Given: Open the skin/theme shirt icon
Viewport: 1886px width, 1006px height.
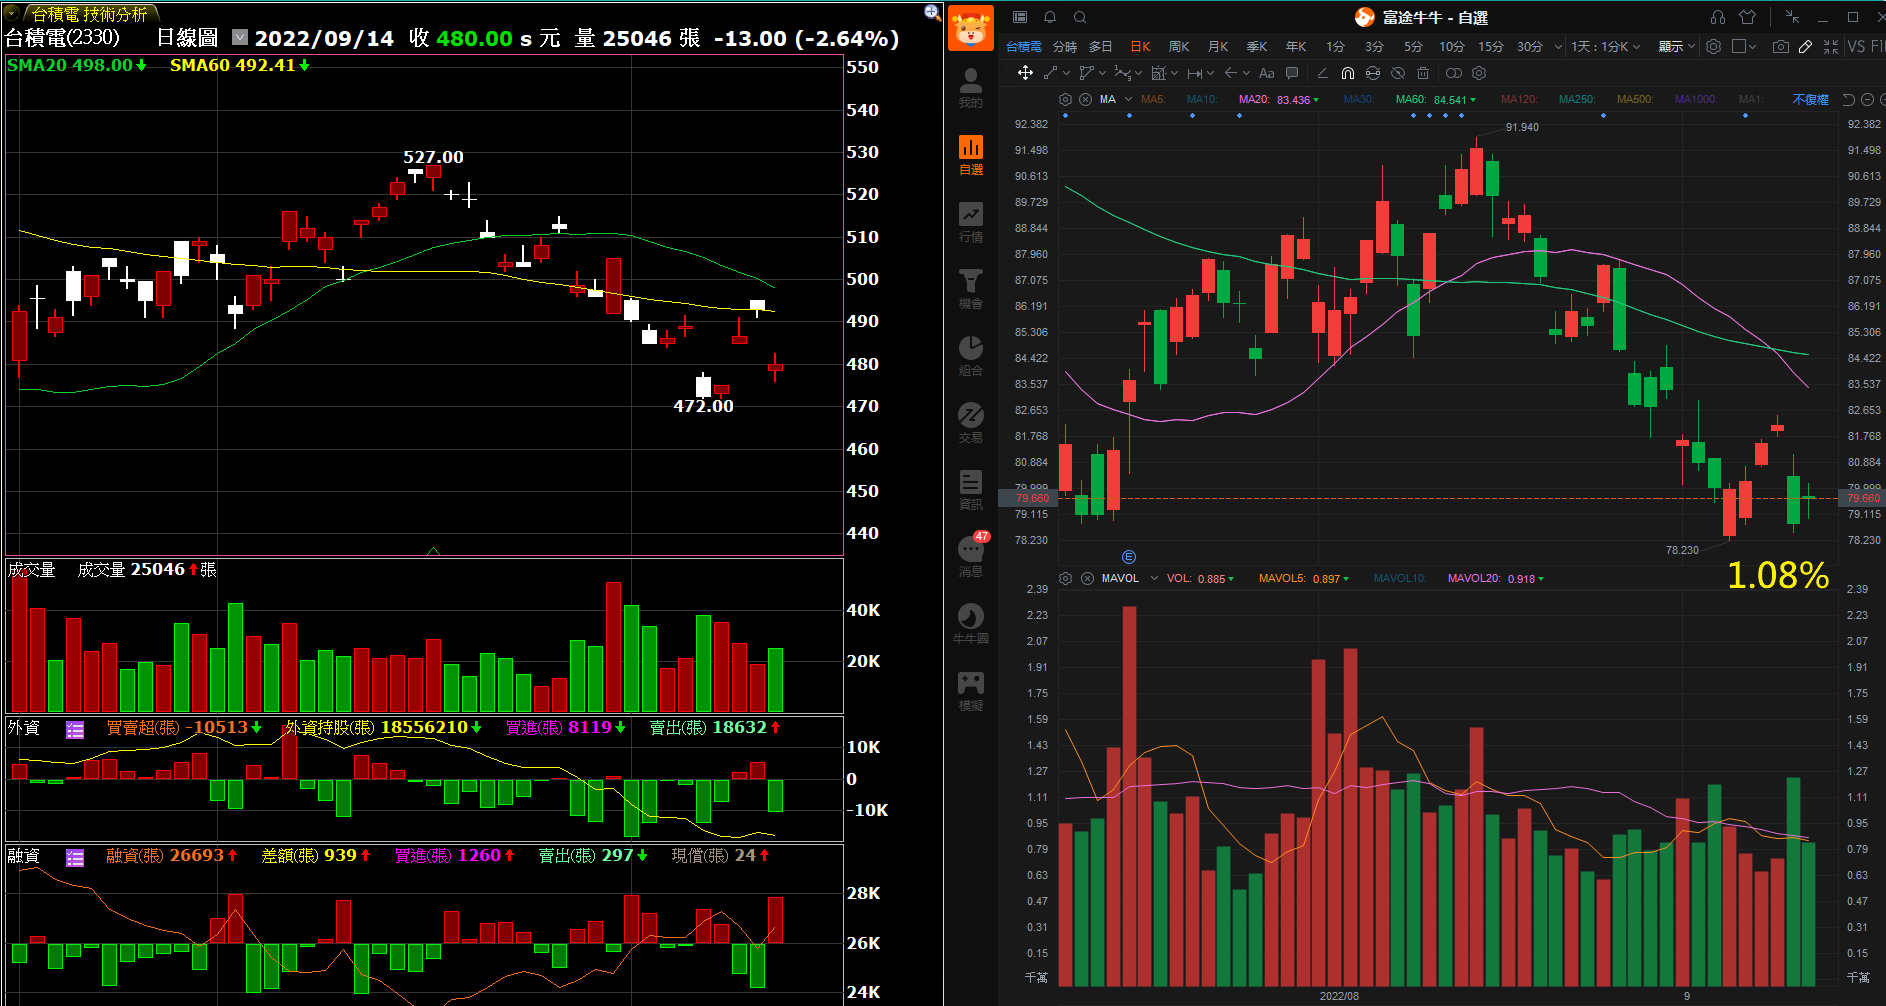Looking at the screenshot, I should click(x=1747, y=17).
